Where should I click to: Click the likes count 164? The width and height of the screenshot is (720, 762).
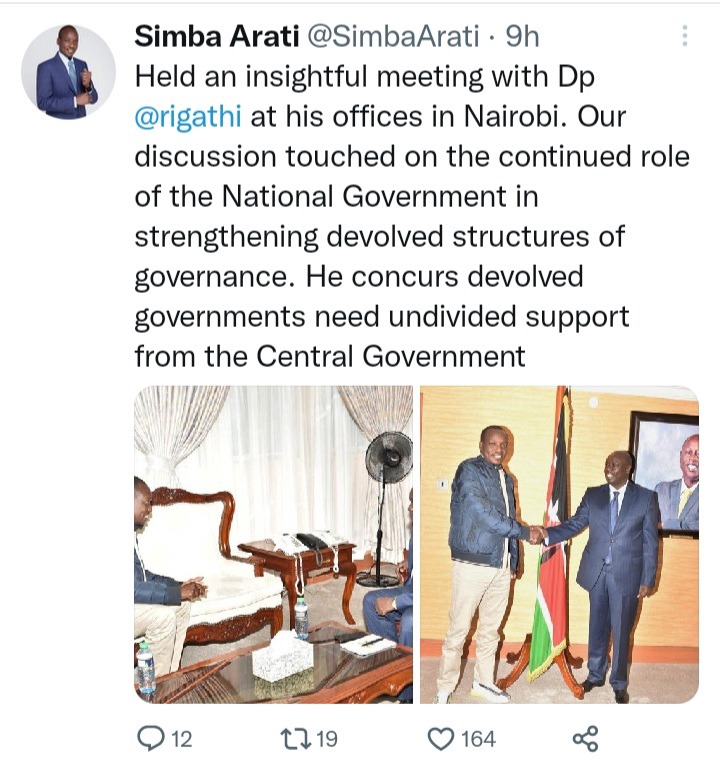tap(478, 739)
